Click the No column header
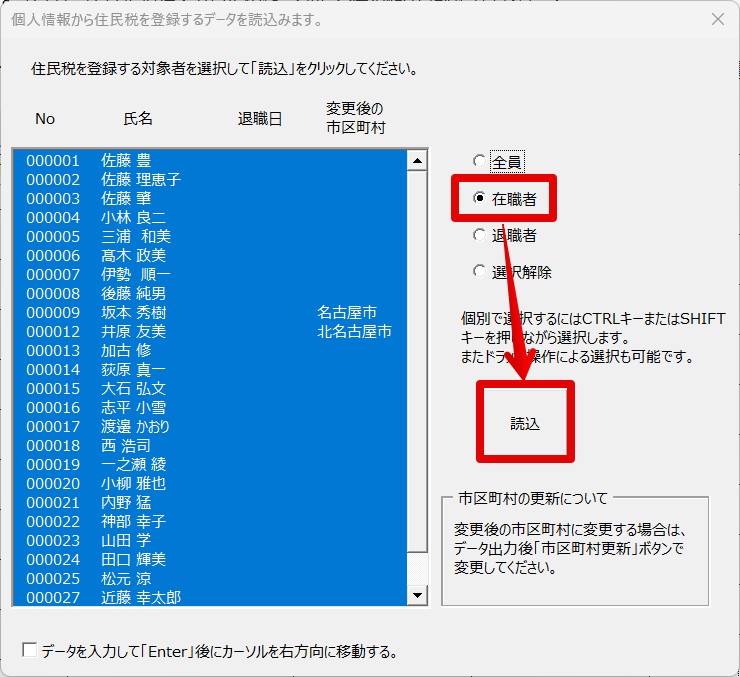Screen dimensions: 740x677 point(45,118)
